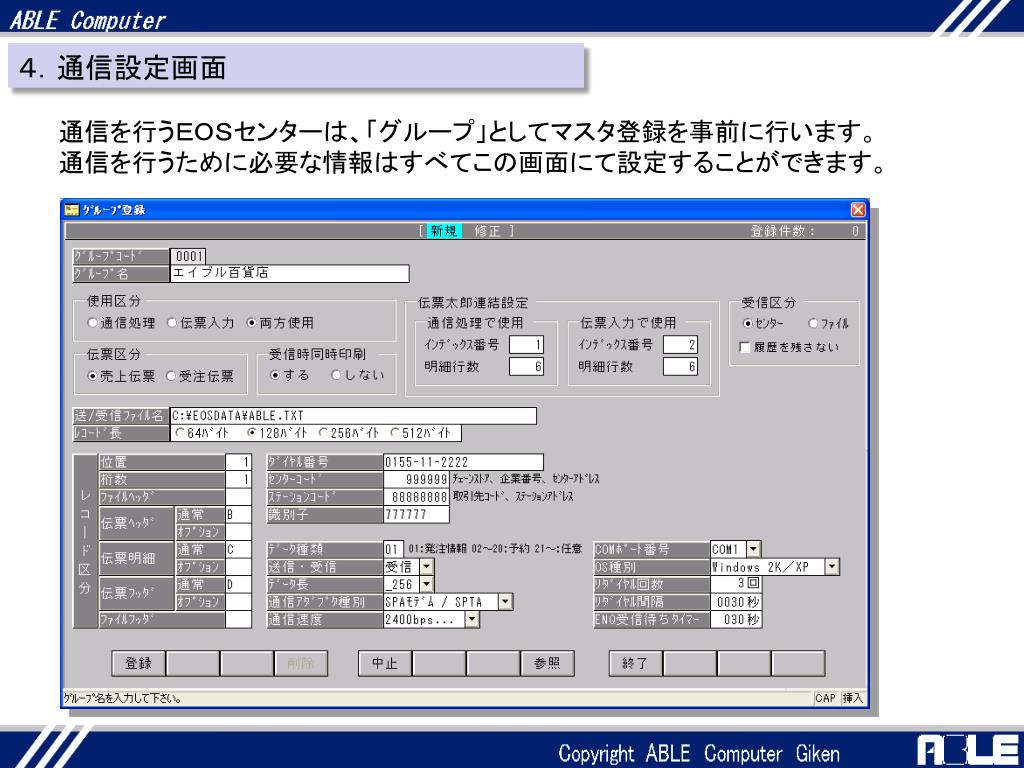The width and height of the screenshot is (1024, 768).
Task: Open 通信速度 dropdown showing 2400bps
Action: coord(472,620)
